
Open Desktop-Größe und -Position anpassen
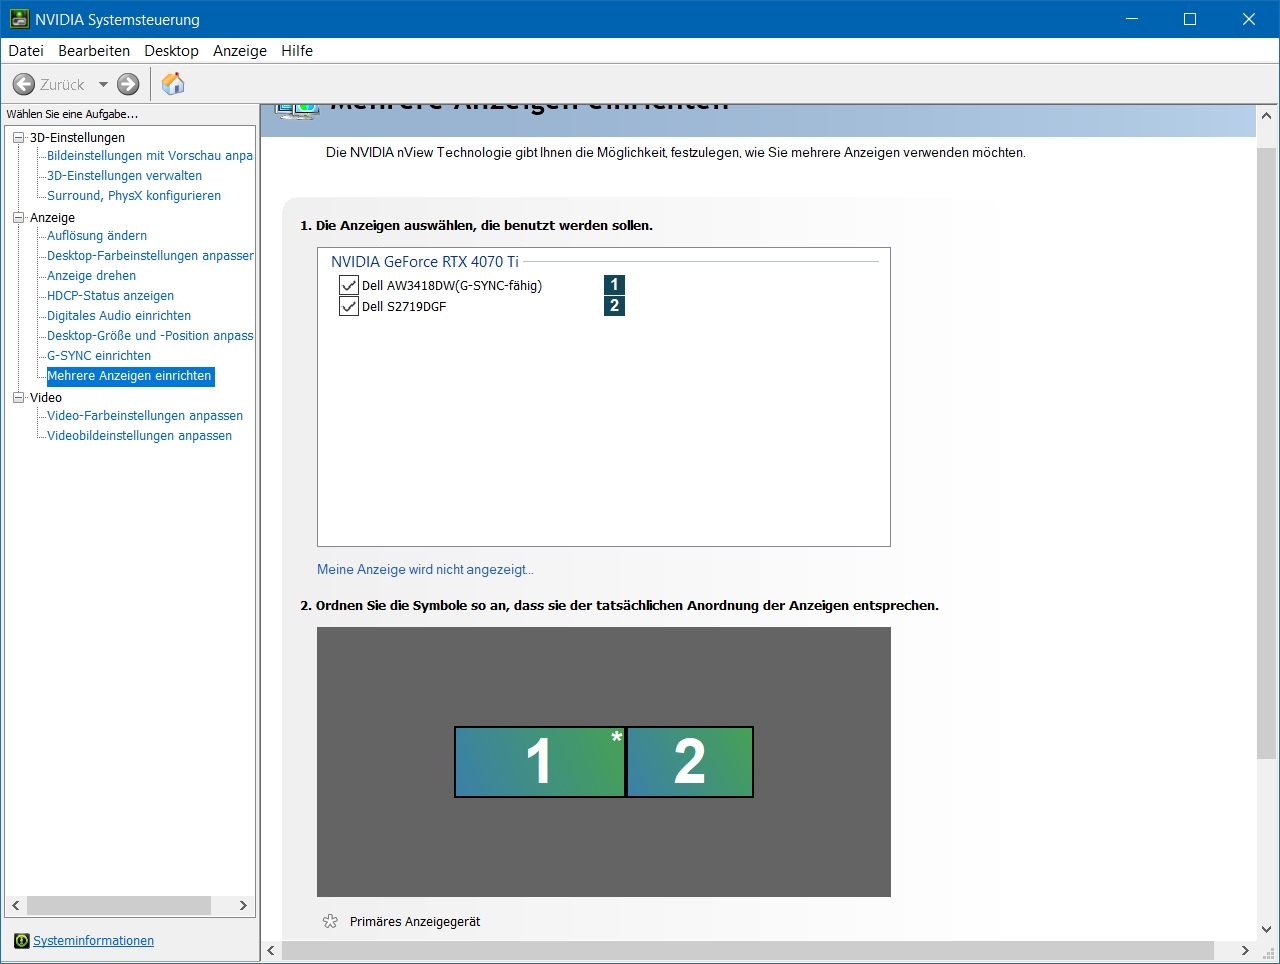(x=150, y=336)
